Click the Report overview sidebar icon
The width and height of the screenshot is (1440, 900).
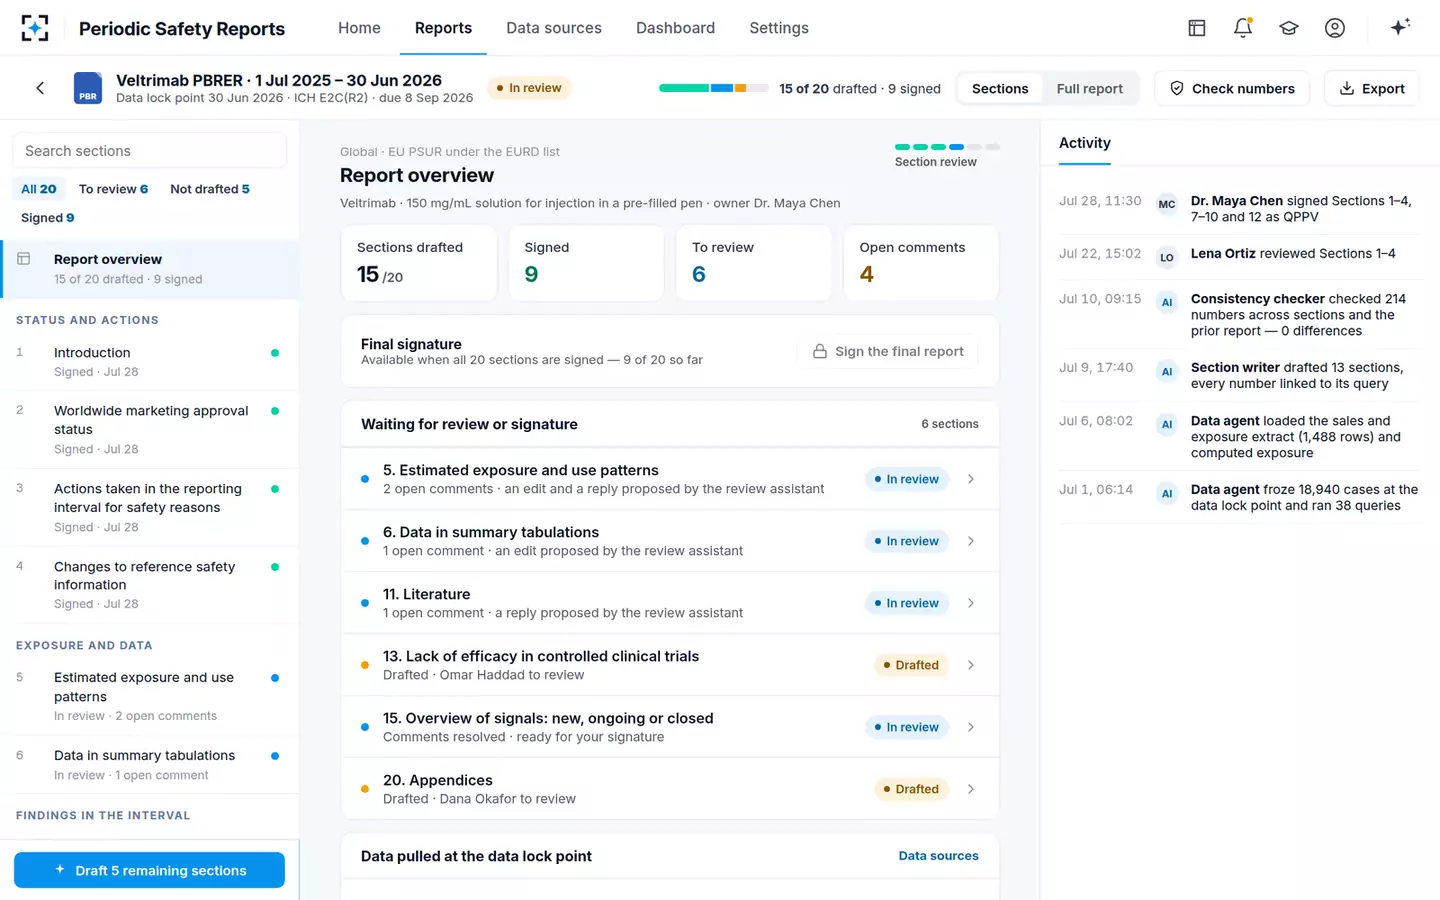pos(24,259)
